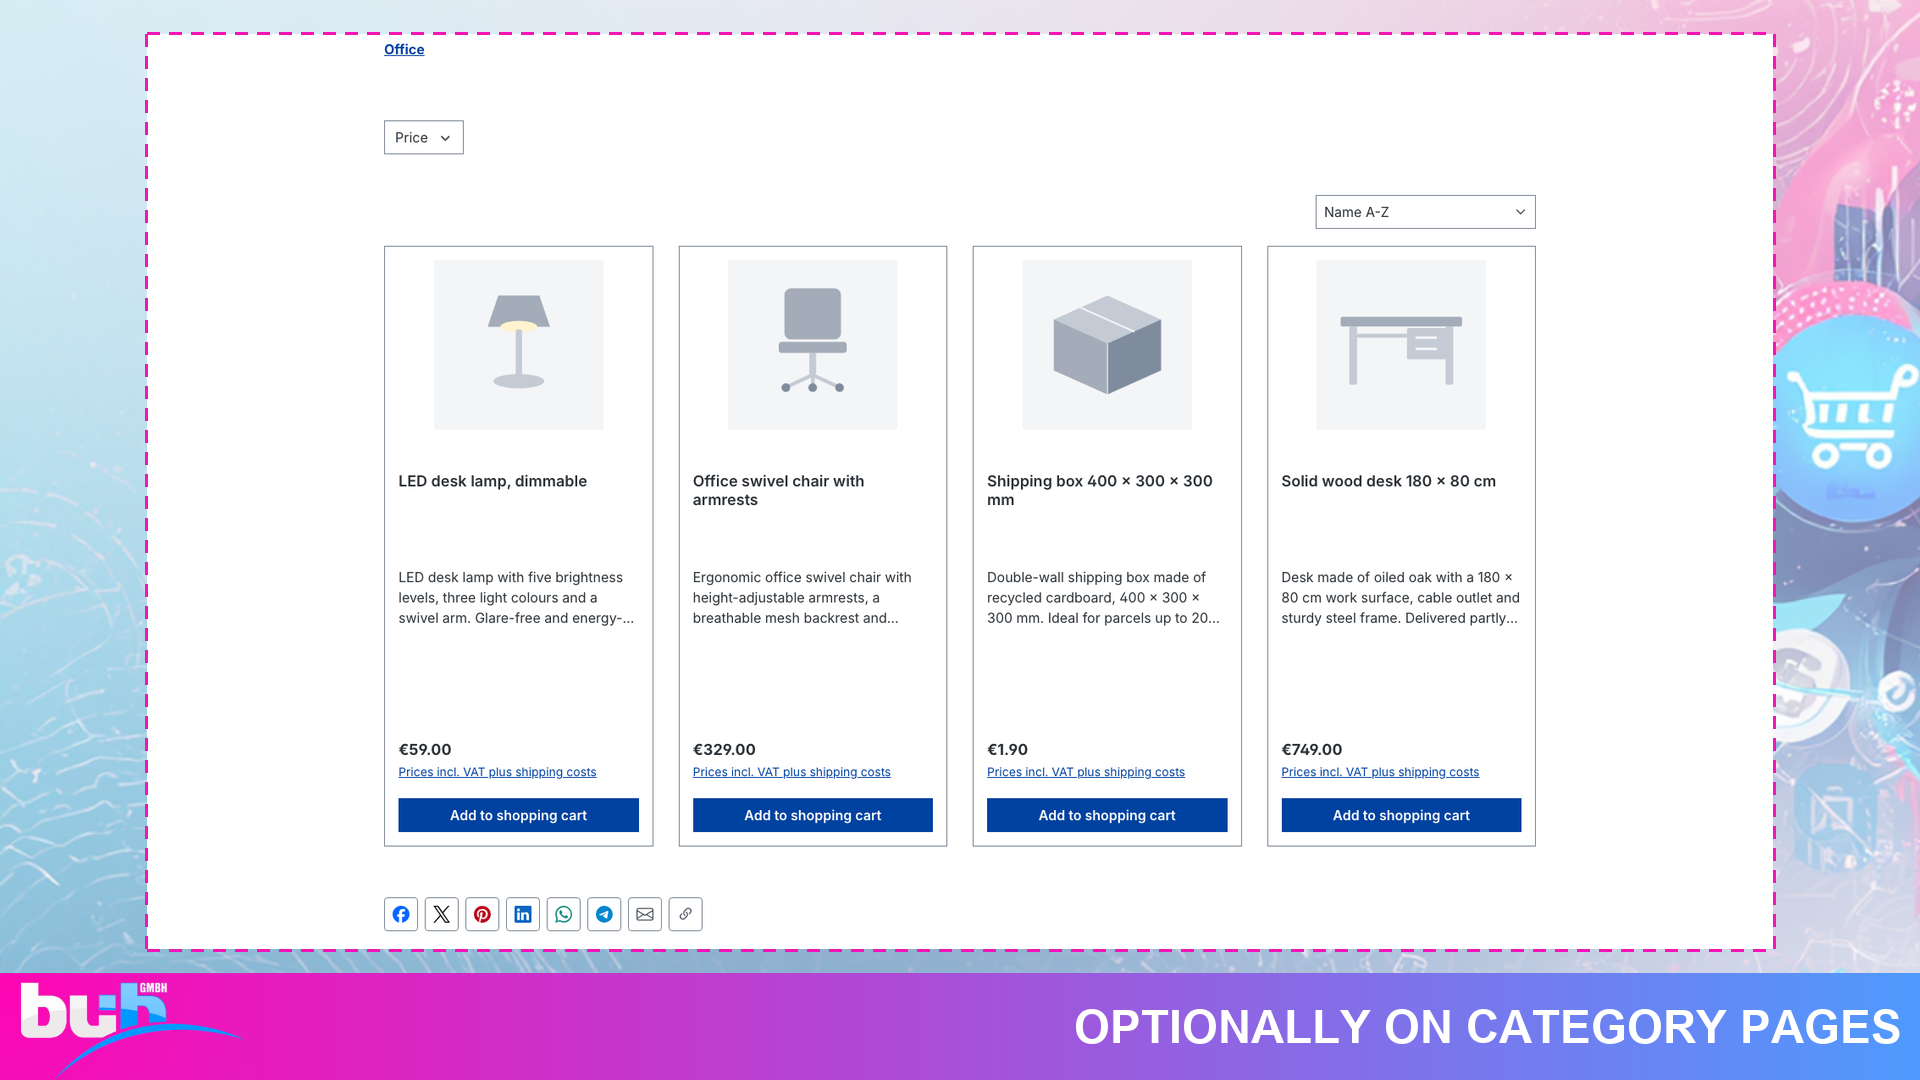Add office swivel chair to shopping cart
The height and width of the screenshot is (1080, 1920).
813,815
